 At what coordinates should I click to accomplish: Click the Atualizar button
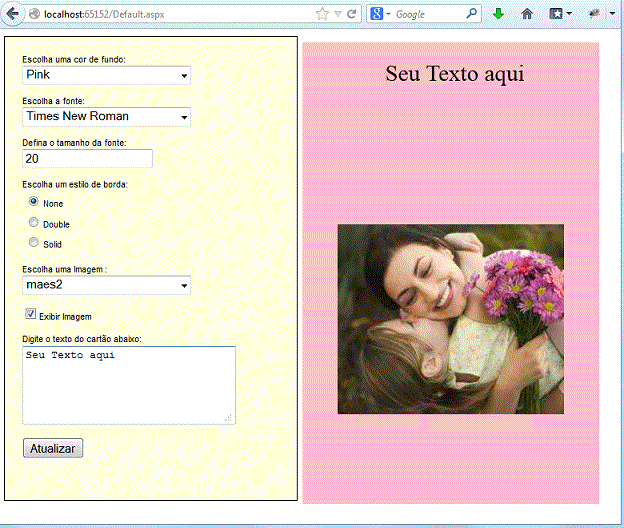[x=53, y=448]
